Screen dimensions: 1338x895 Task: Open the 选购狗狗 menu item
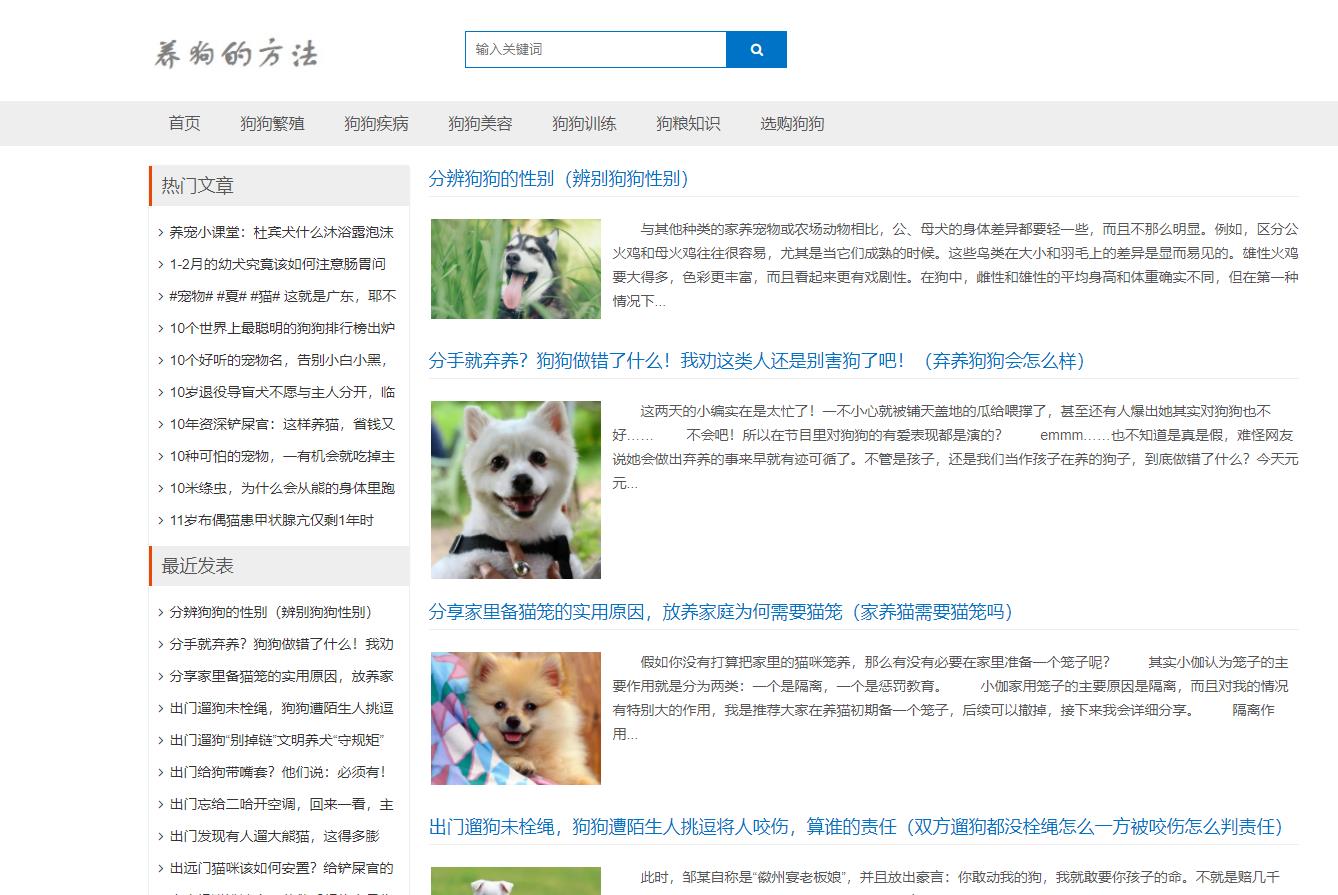[x=792, y=124]
